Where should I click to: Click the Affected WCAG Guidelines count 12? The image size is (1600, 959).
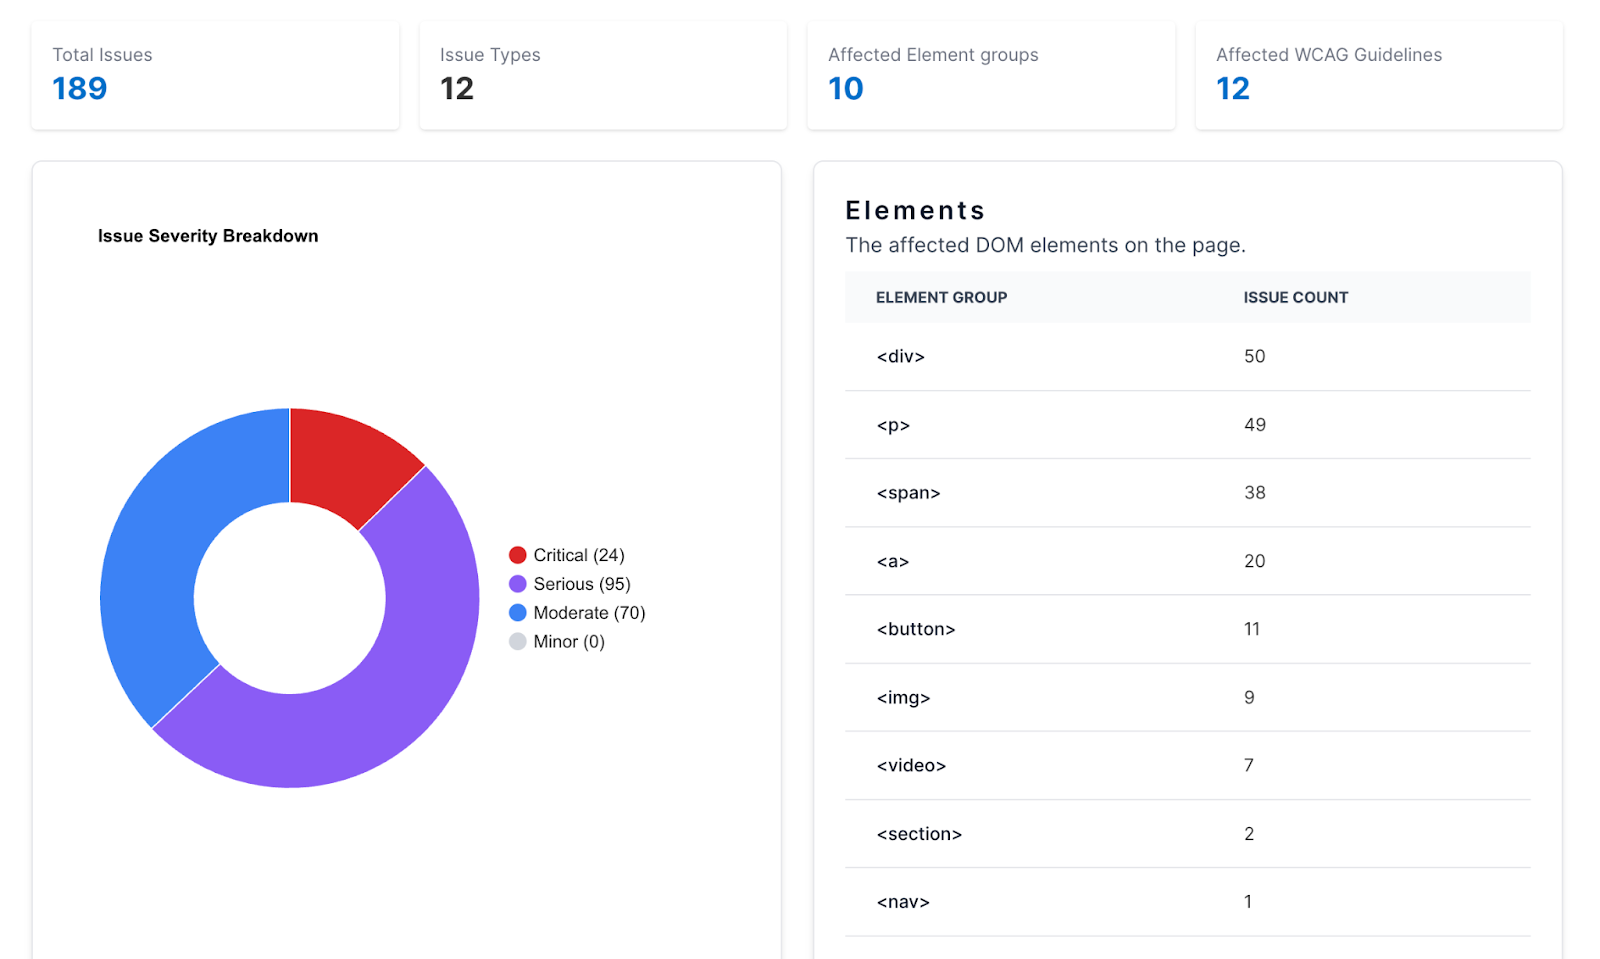[1232, 89]
